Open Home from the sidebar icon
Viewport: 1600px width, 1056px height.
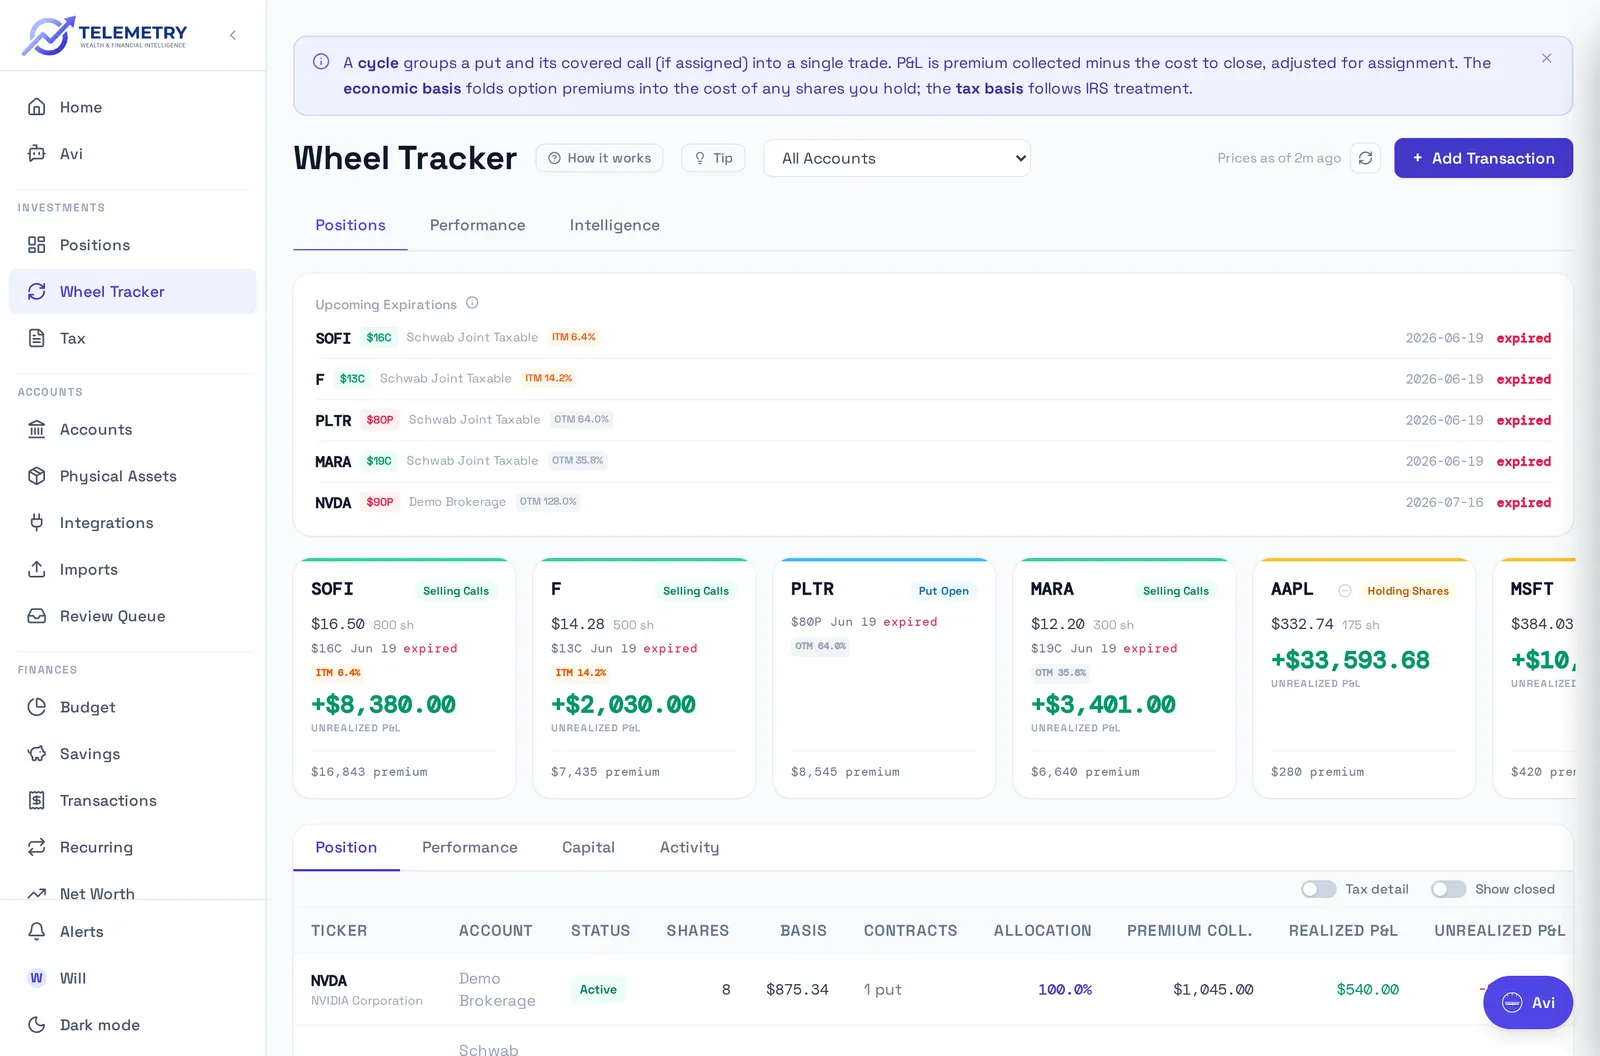pos(37,107)
